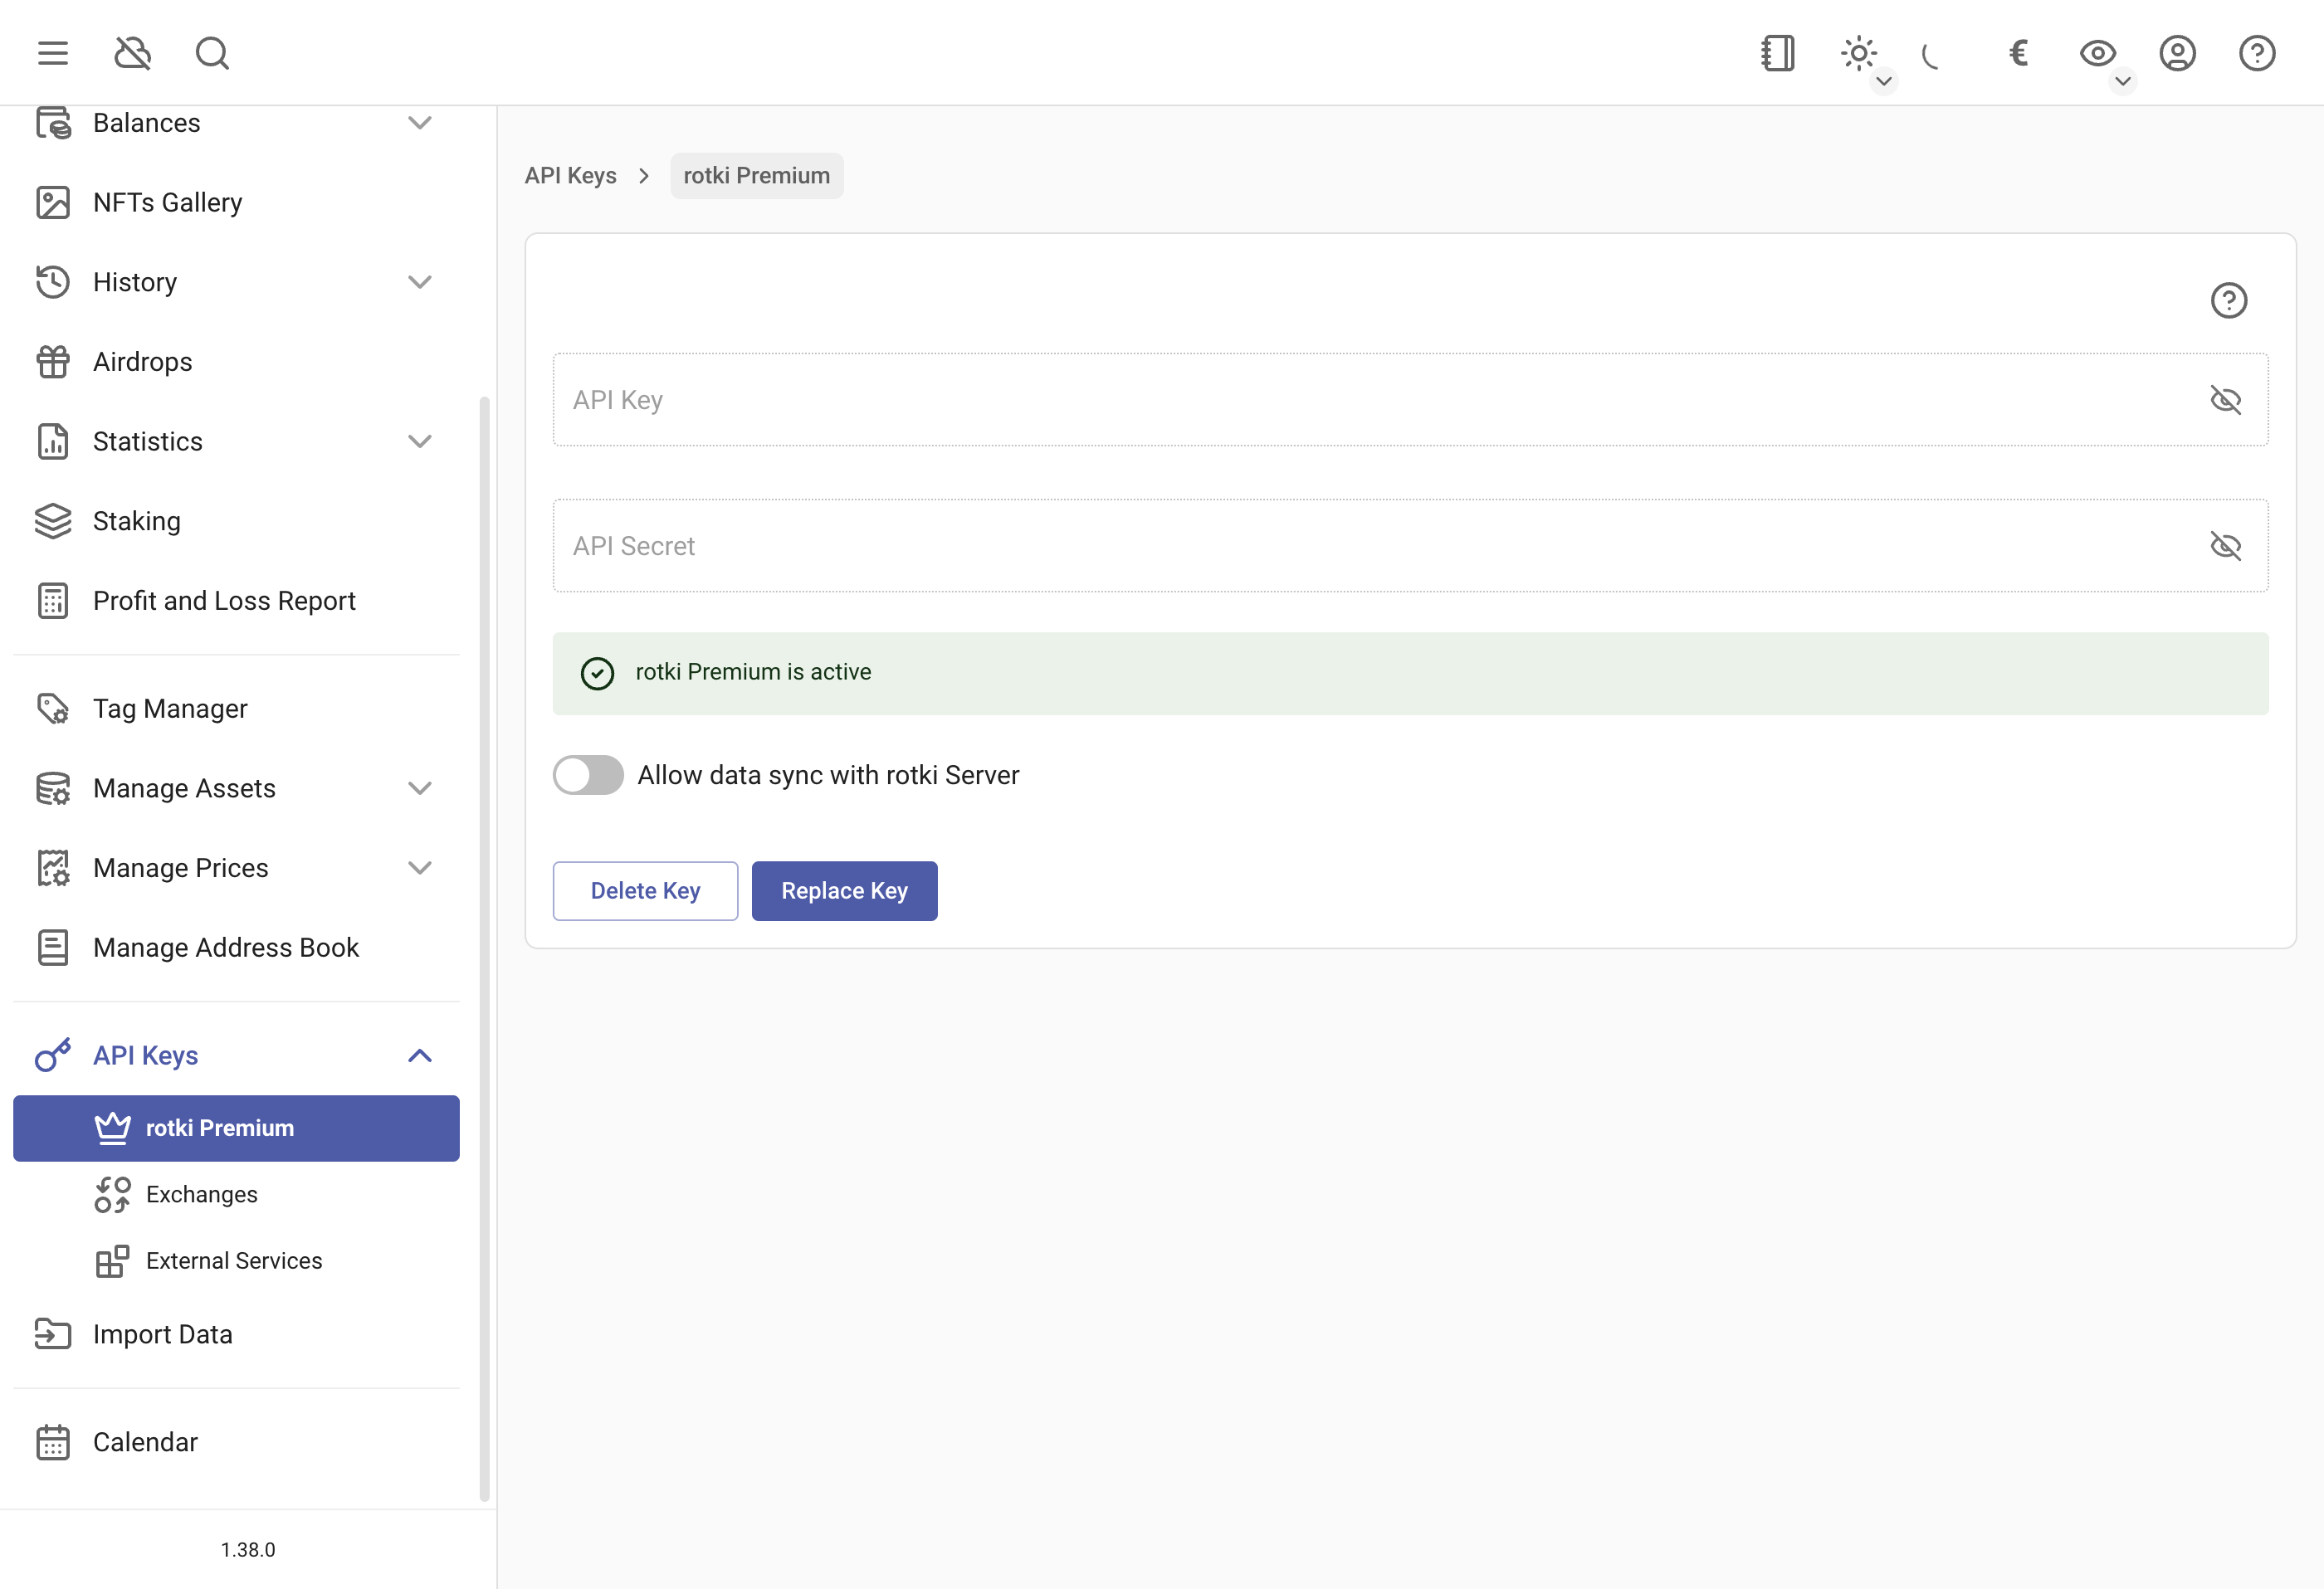Screen dimensions: 2324x1589
Task: Click the Manage Prices chart icon
Action: coord(53,868)
